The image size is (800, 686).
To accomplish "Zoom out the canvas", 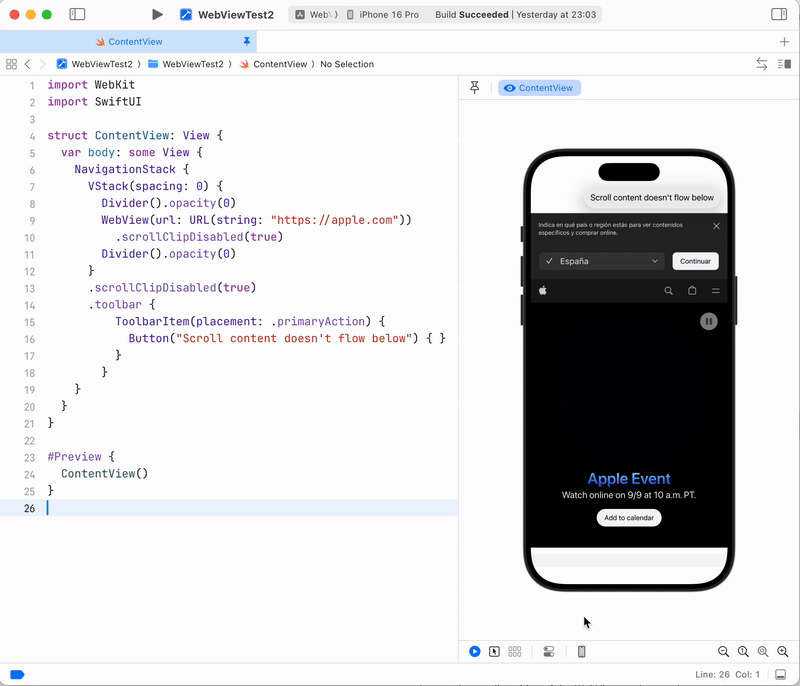I will pos(723,651).
